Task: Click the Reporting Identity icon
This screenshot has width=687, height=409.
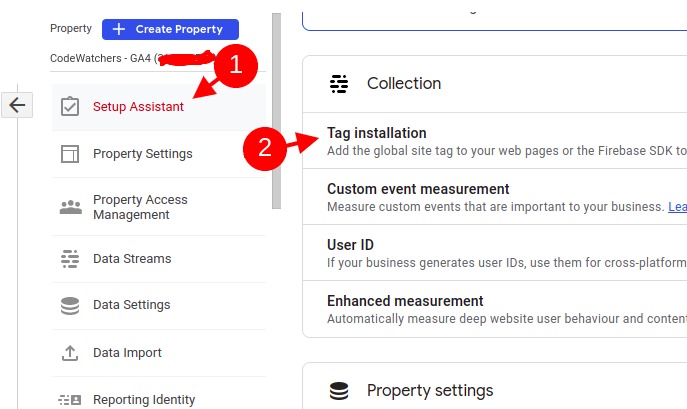Action: pyautogui.click(x=70, y=400)
